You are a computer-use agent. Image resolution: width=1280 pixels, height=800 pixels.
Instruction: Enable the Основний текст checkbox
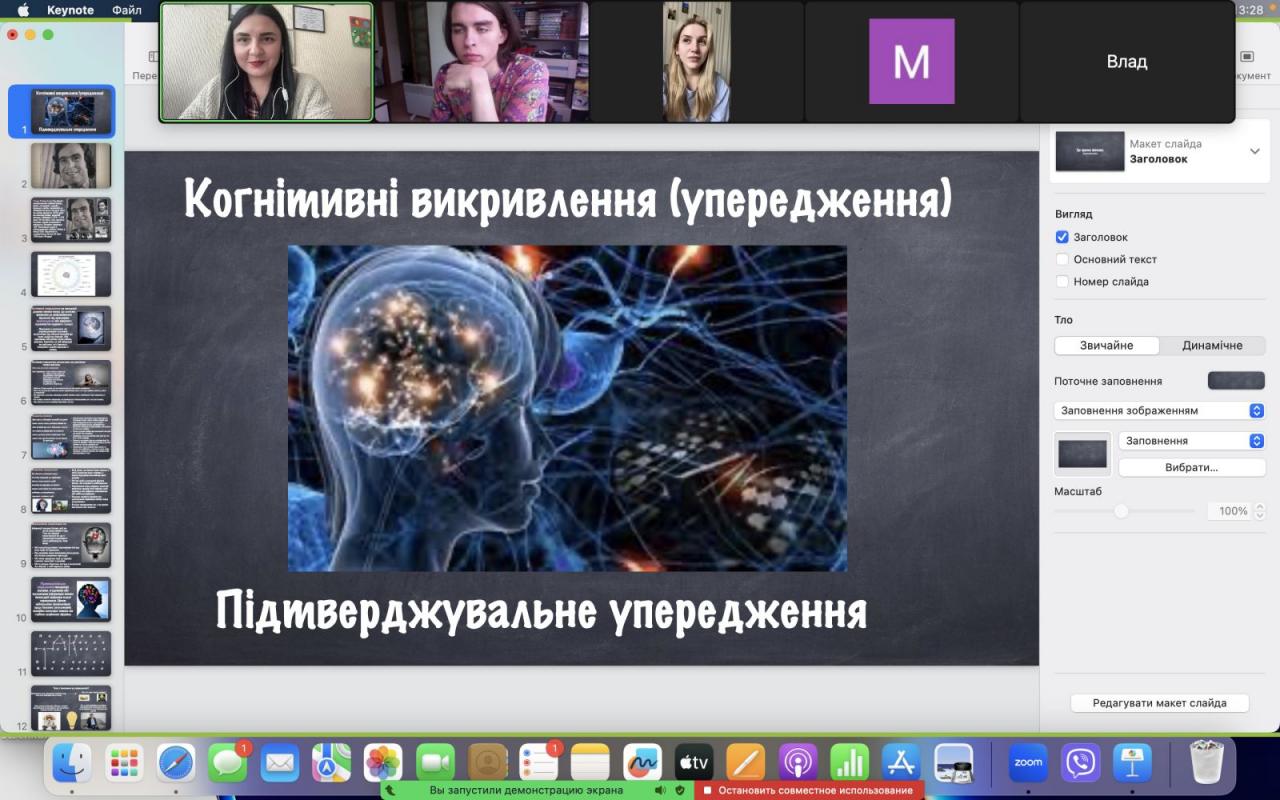pos(1062,259)
